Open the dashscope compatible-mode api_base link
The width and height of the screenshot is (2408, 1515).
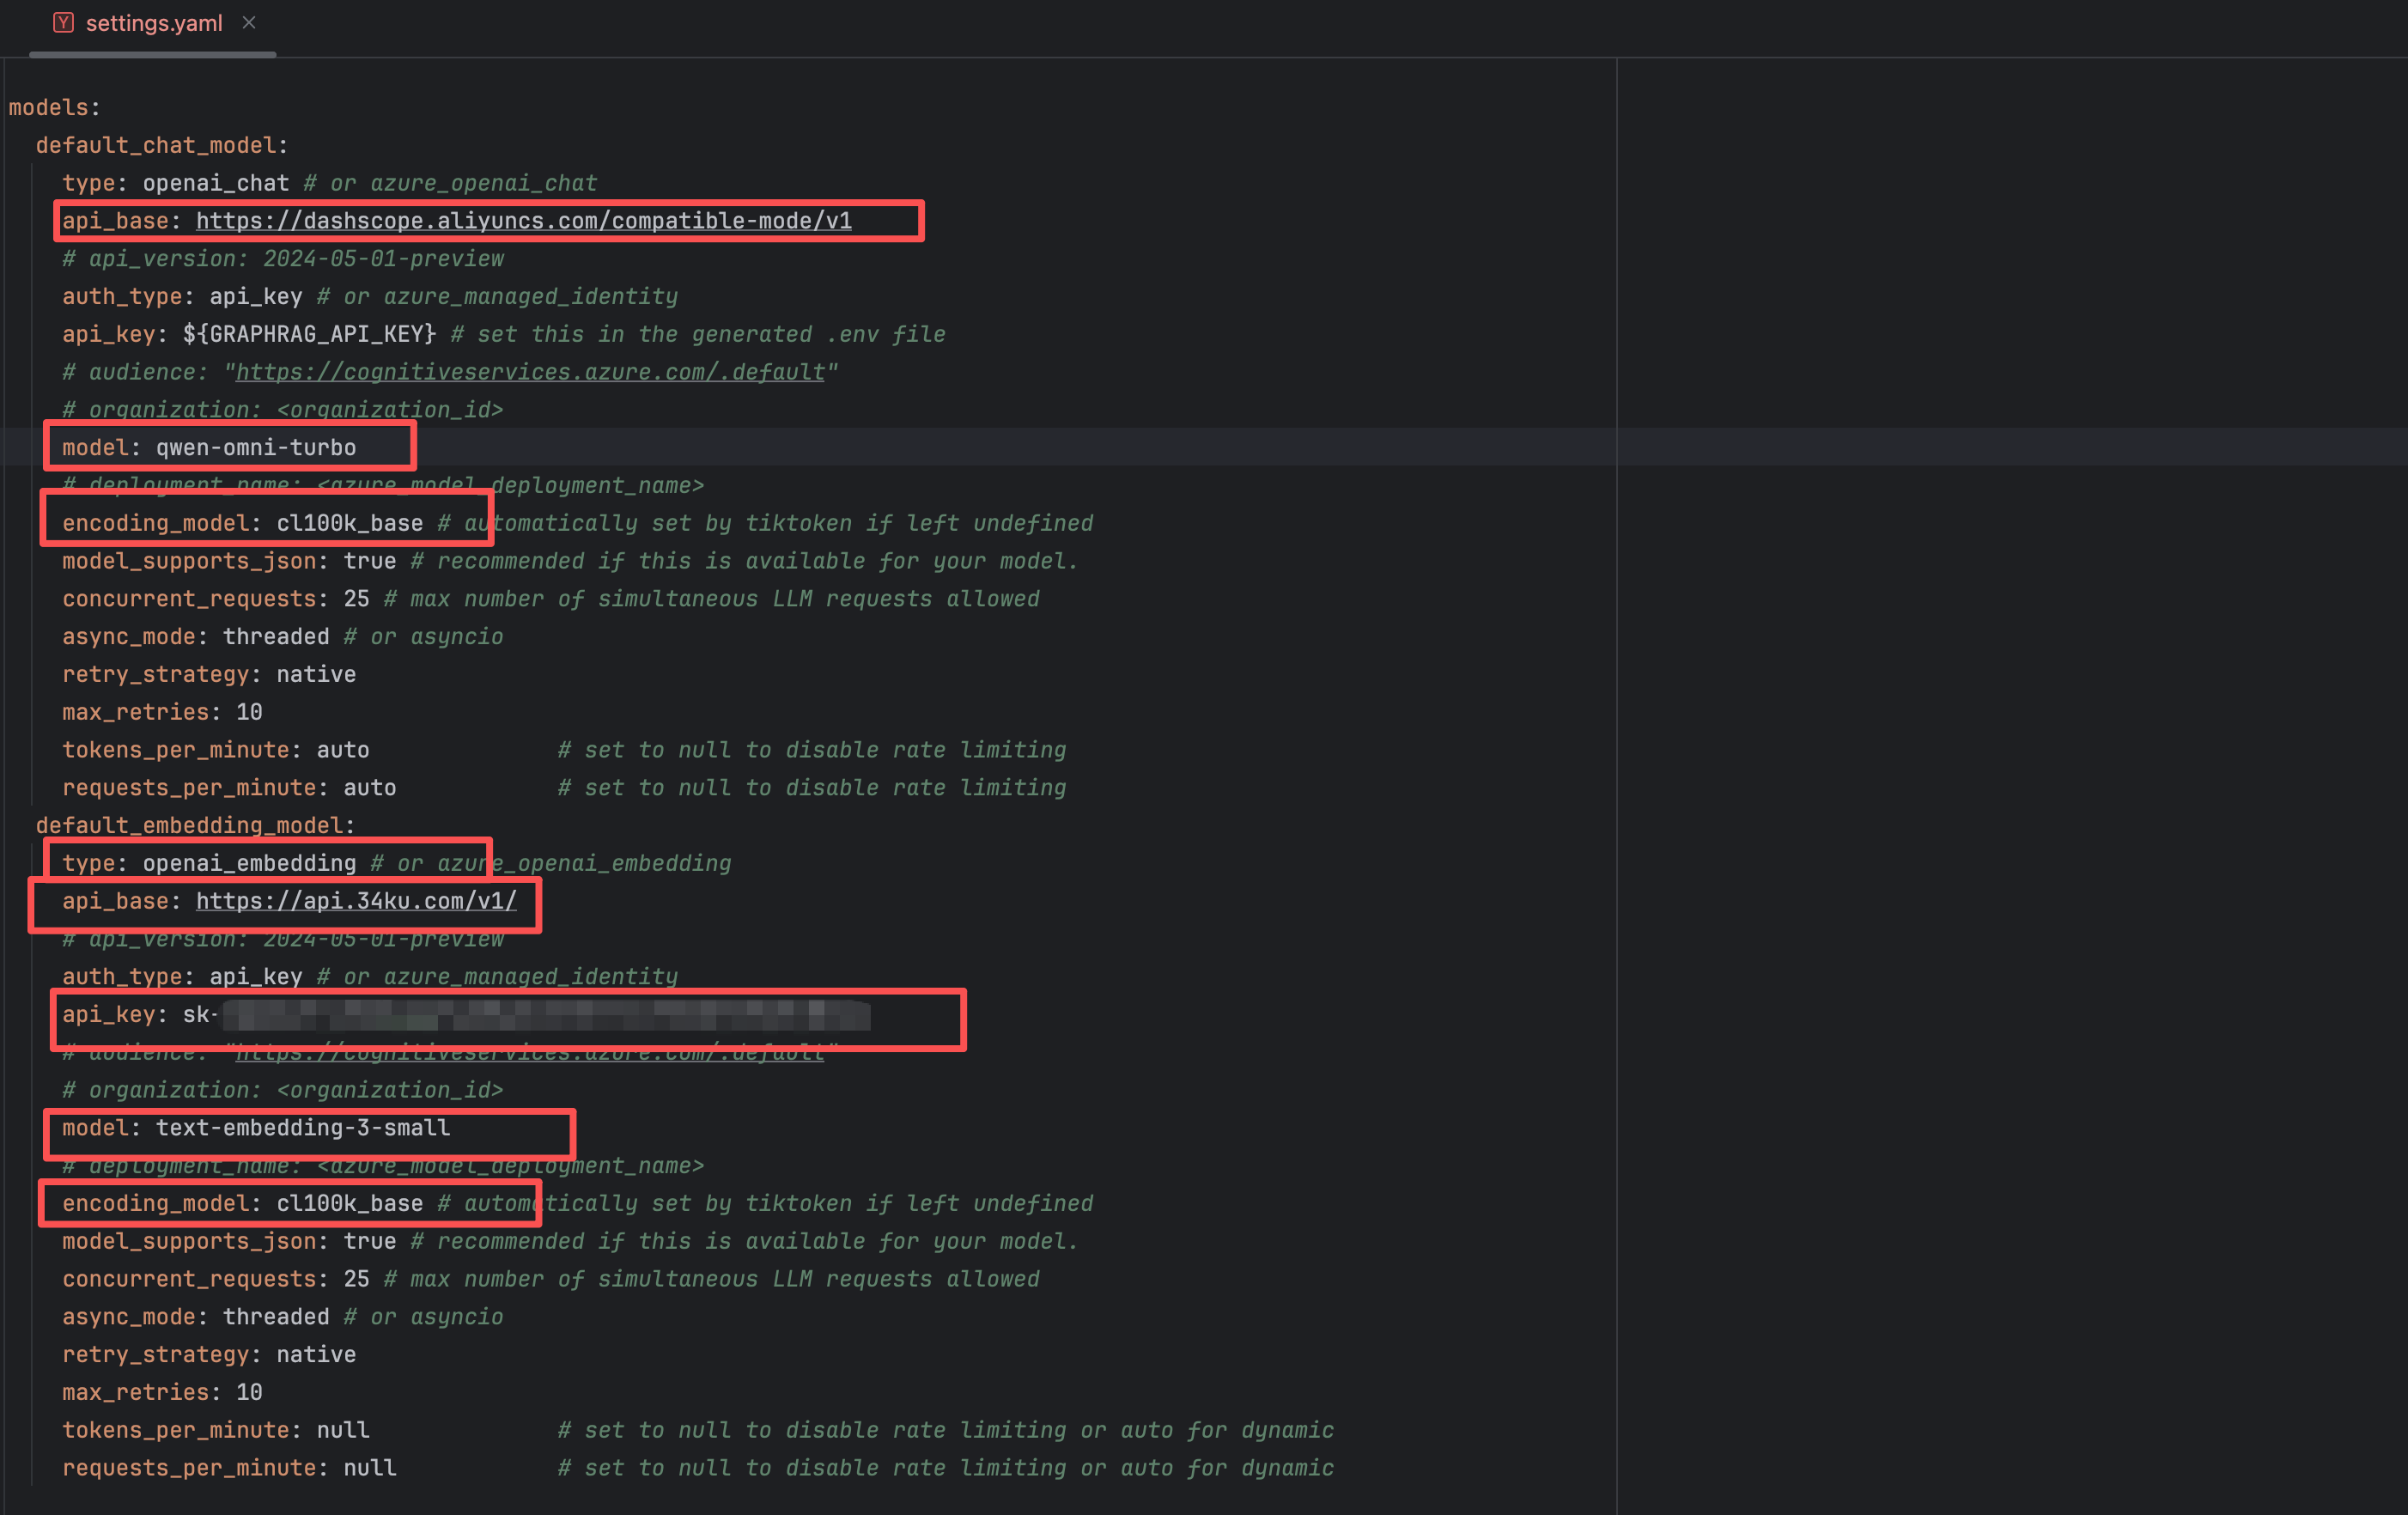click(524, 220)
